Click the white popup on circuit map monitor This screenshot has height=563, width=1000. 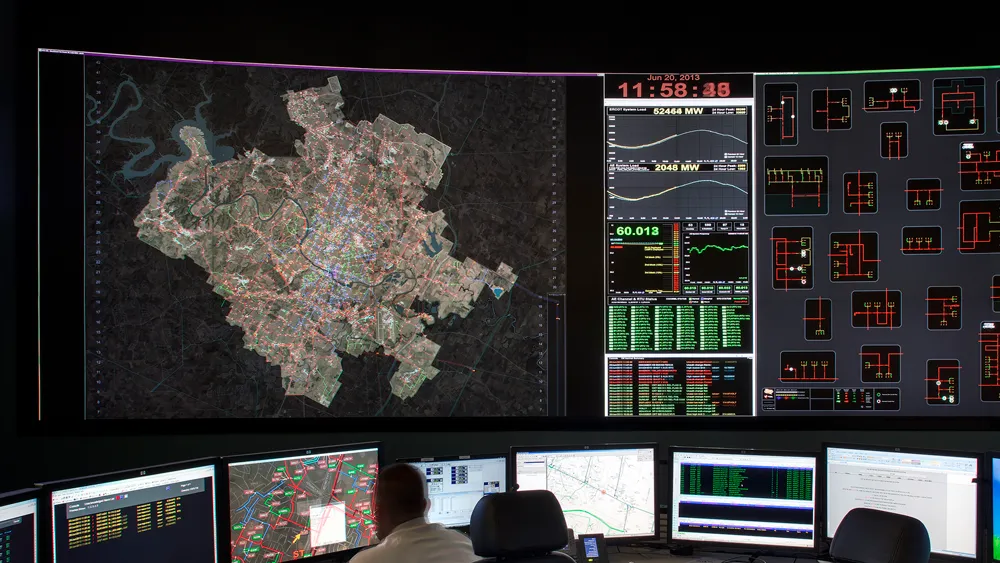click(327, 524)
